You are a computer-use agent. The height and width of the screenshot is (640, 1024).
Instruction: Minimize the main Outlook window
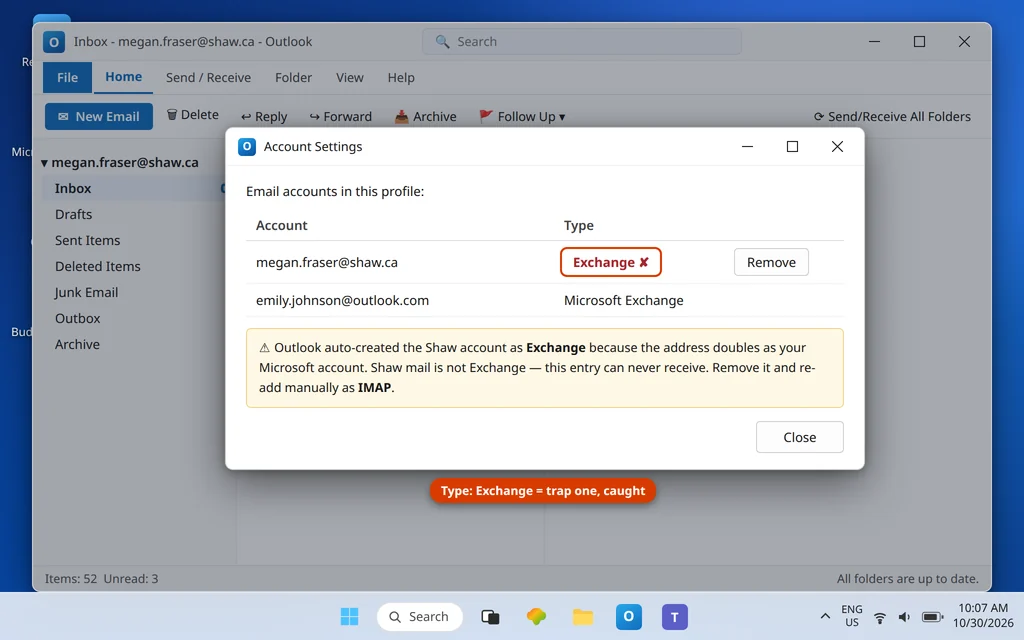point(874,42)
